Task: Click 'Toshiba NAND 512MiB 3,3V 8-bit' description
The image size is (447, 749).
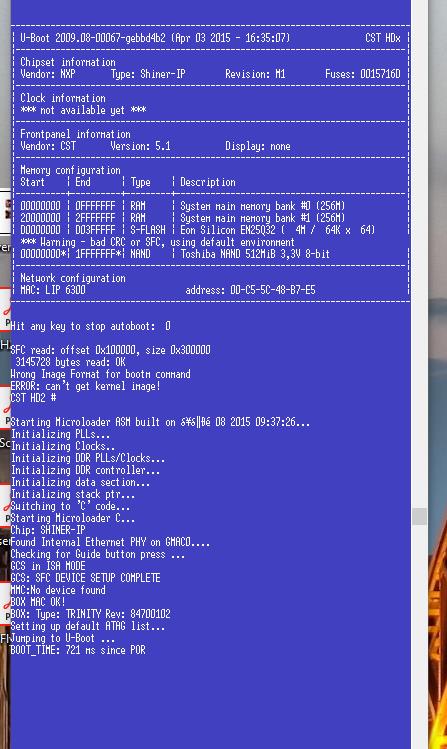Action: point(255,254)
